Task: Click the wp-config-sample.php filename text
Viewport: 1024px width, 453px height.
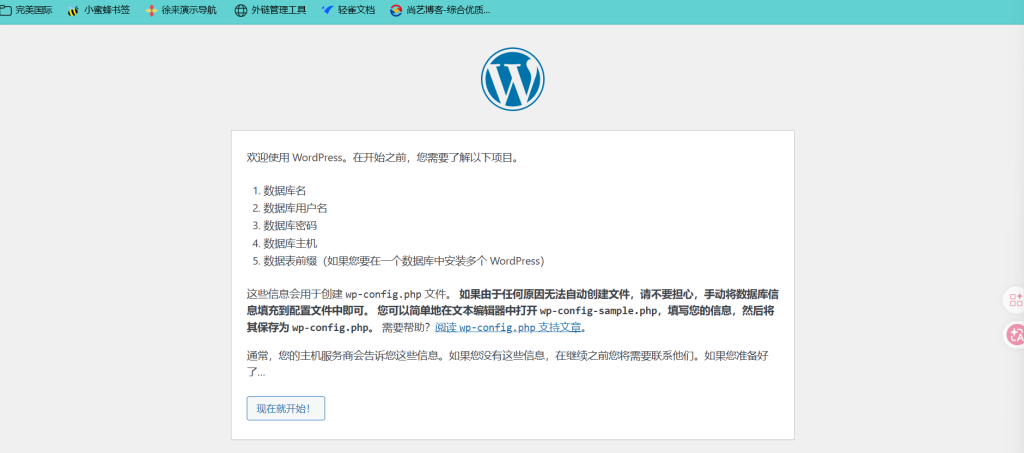Action: (598, 311)
